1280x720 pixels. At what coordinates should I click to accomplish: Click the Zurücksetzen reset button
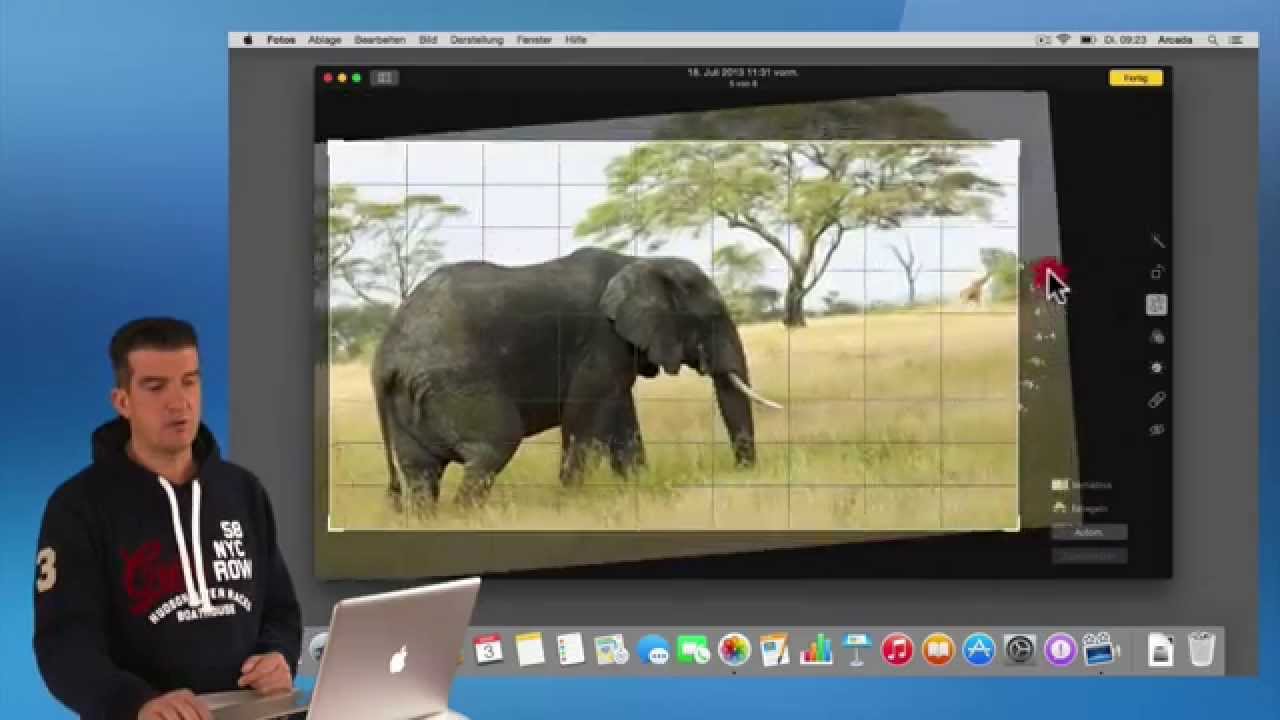[1089, 555]
